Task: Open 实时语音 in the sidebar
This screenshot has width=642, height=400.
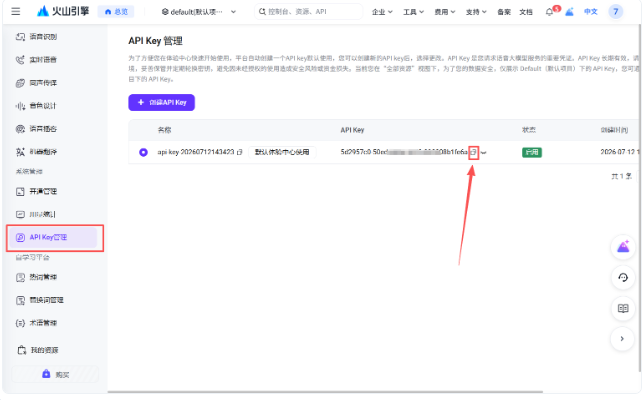Action: tap(36, 60)
